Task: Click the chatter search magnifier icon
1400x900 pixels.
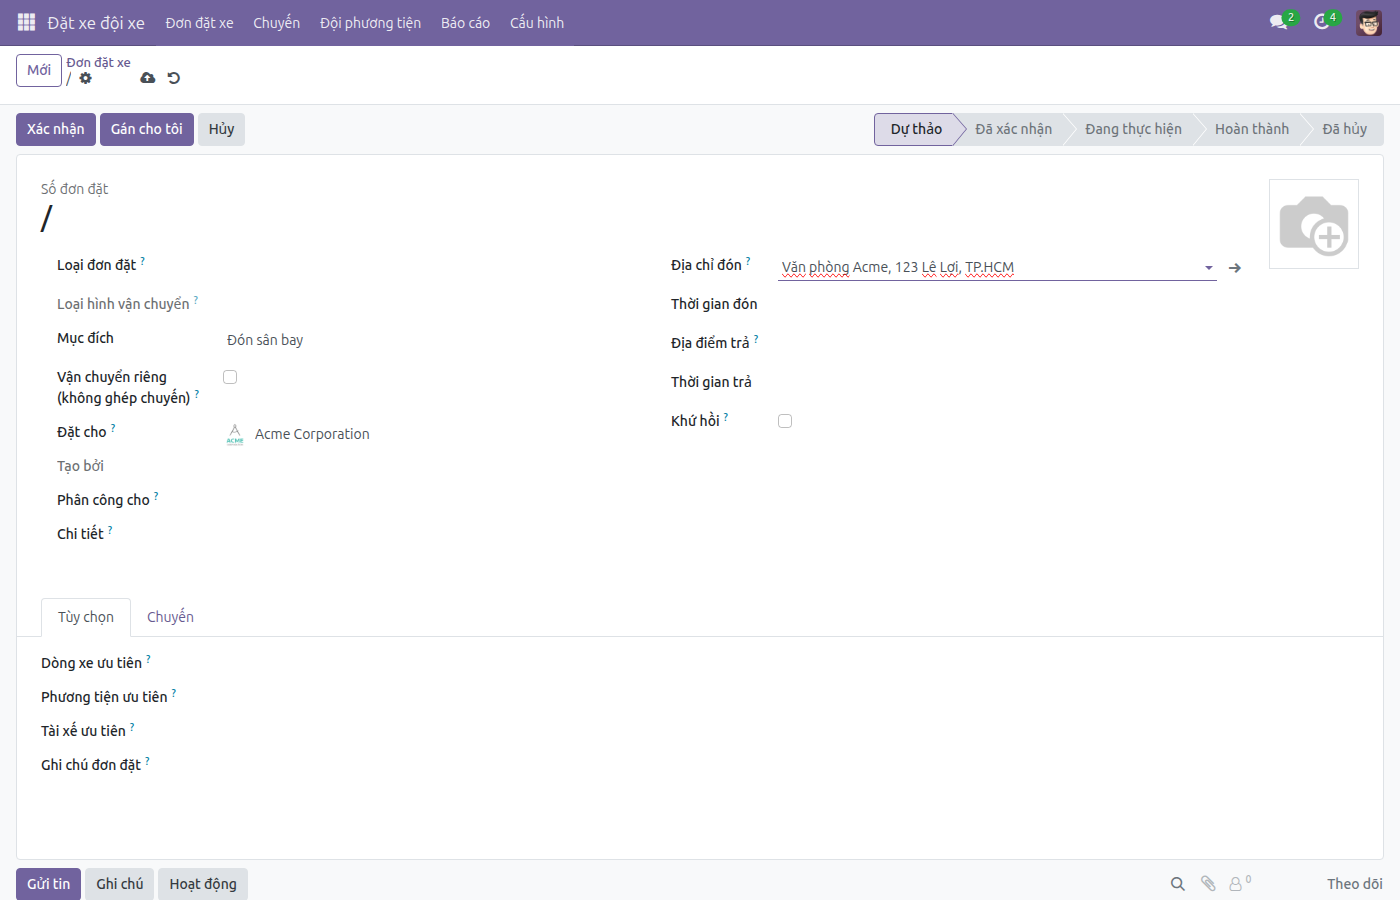Action: (1178, 884)
